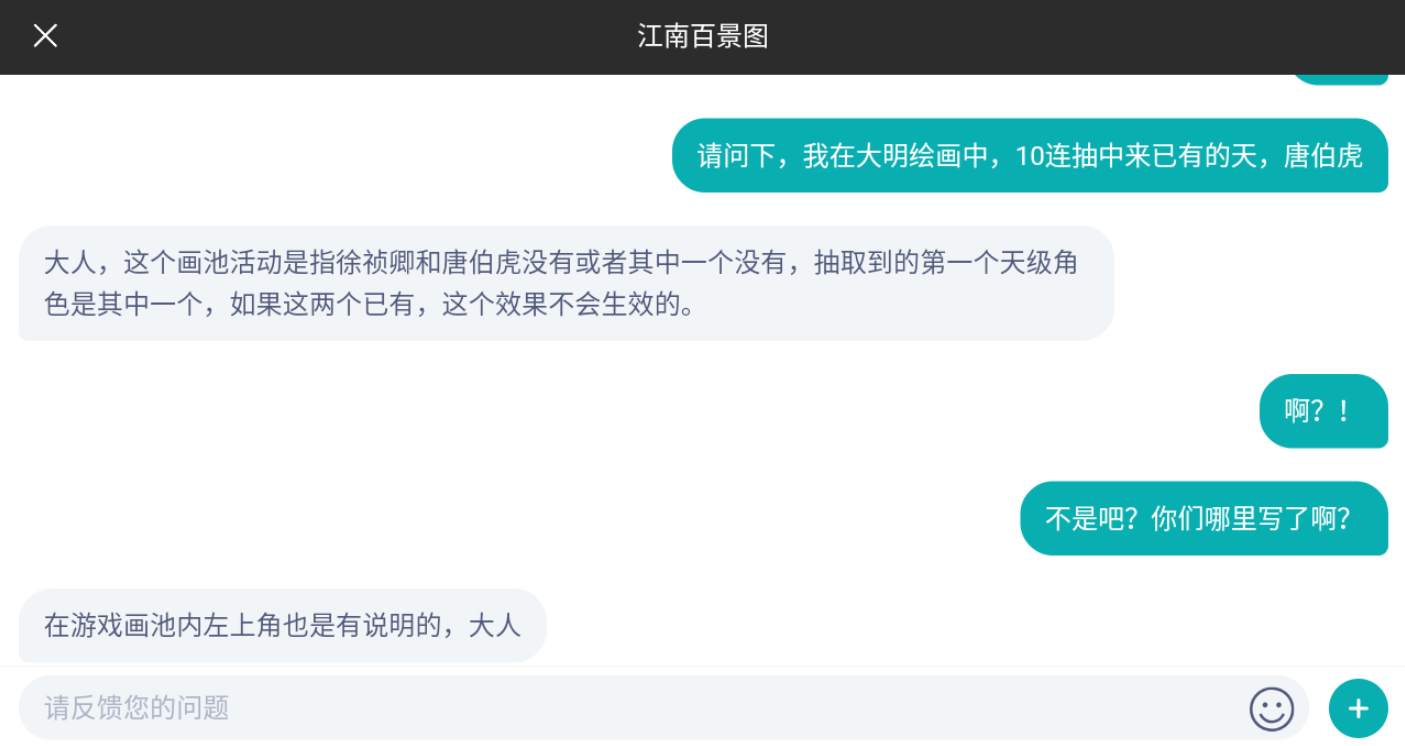Click the word 大人 ending the last reply
This screenshot has width=1405, height=746.
[495, 625]
